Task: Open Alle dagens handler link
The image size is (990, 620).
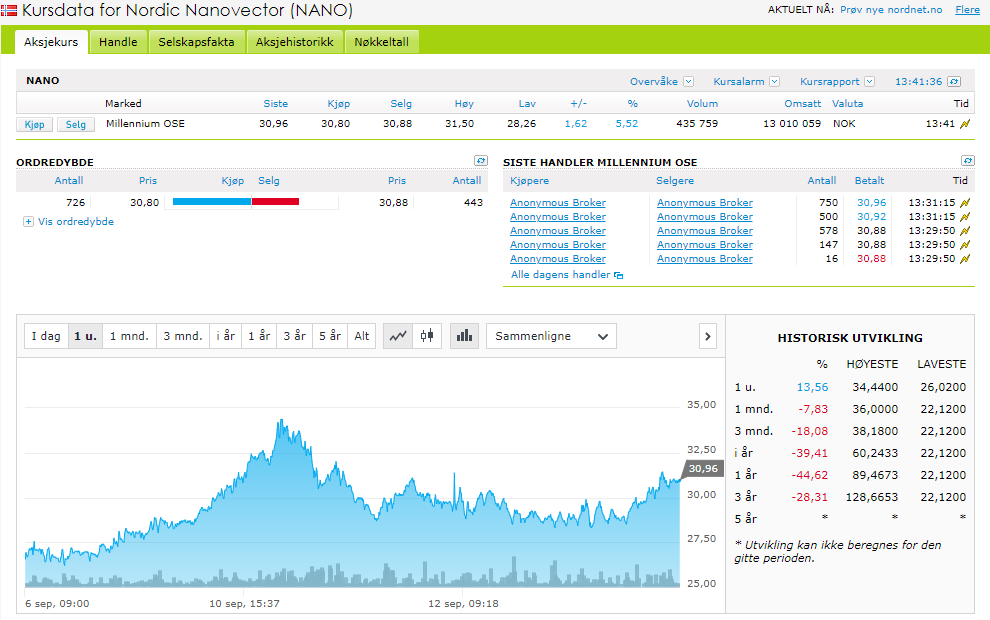Action: [561, 275]
